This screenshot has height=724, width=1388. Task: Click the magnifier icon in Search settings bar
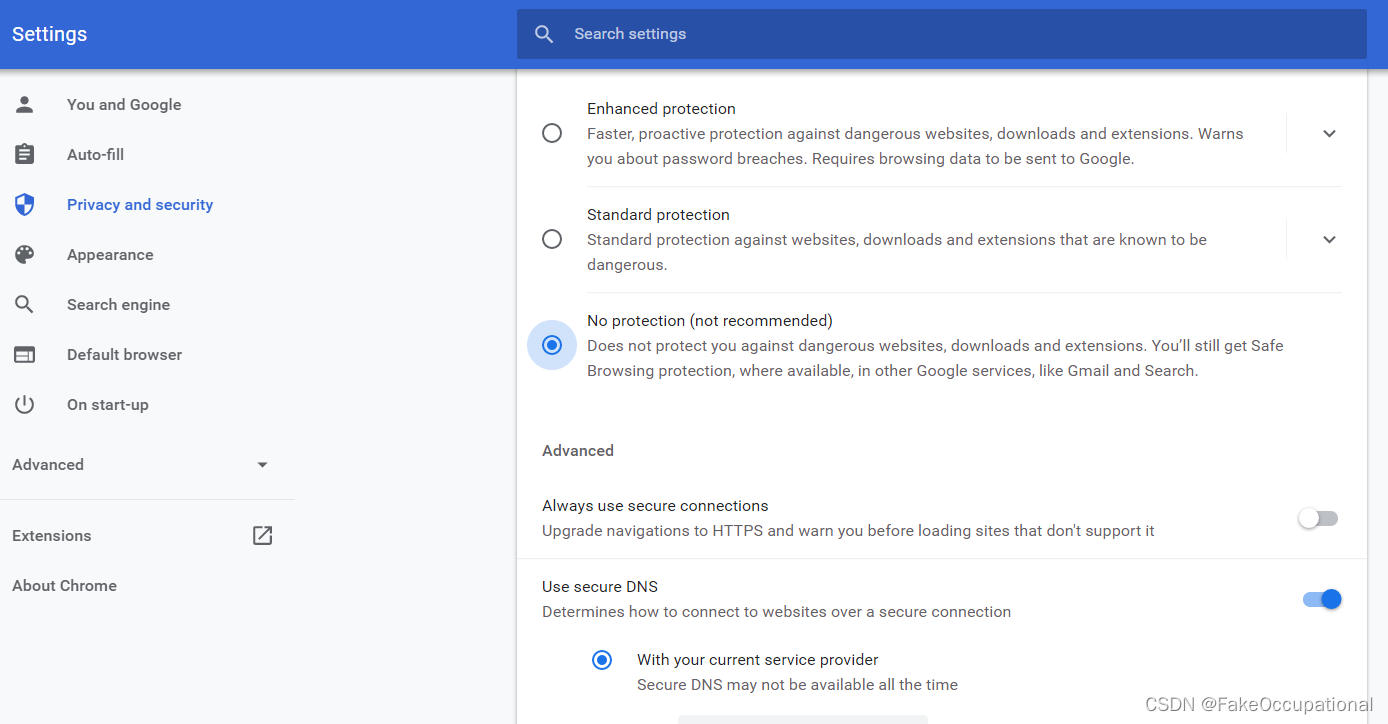coord(544,34)
